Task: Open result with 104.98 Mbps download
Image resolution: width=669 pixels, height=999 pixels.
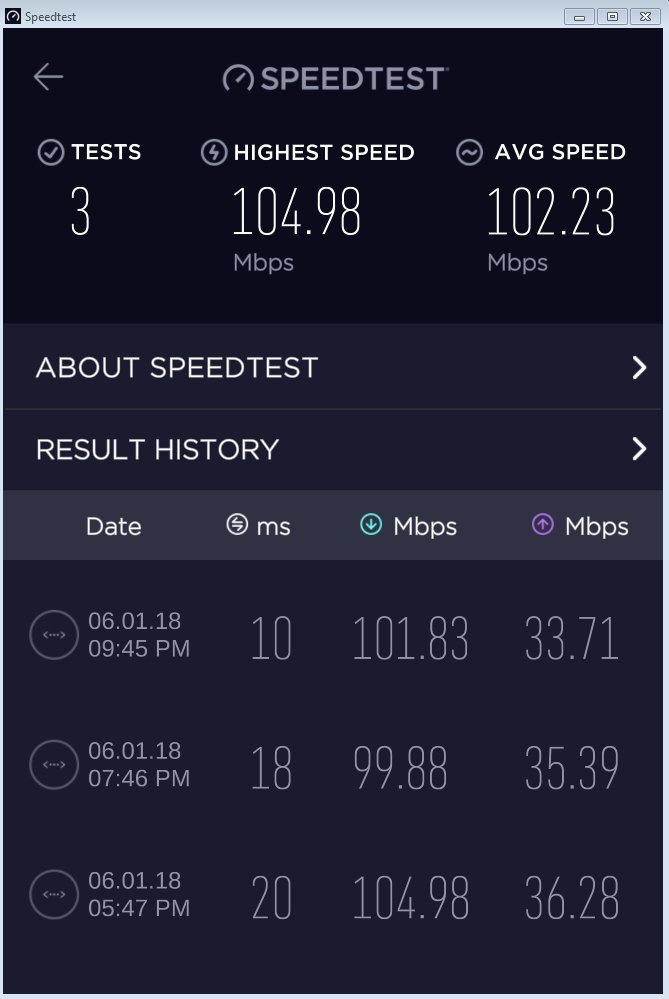Action: (x=333, y=897)
